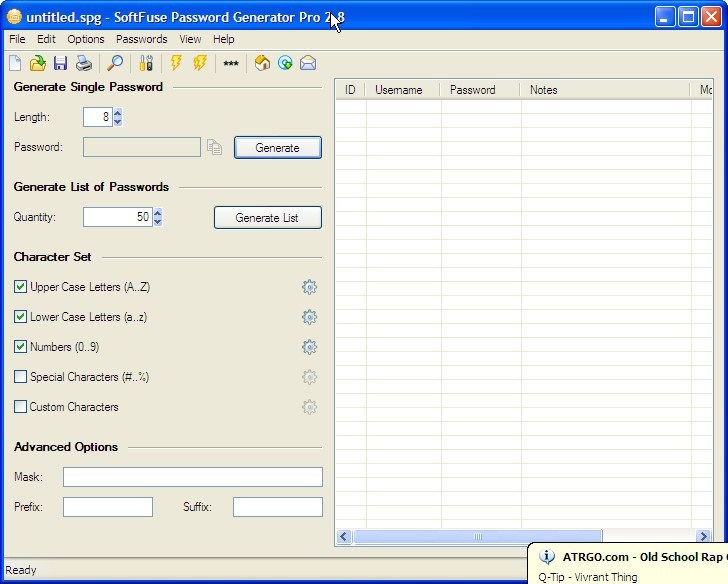Open Upper Case Letters gear settings

point(309,287)
